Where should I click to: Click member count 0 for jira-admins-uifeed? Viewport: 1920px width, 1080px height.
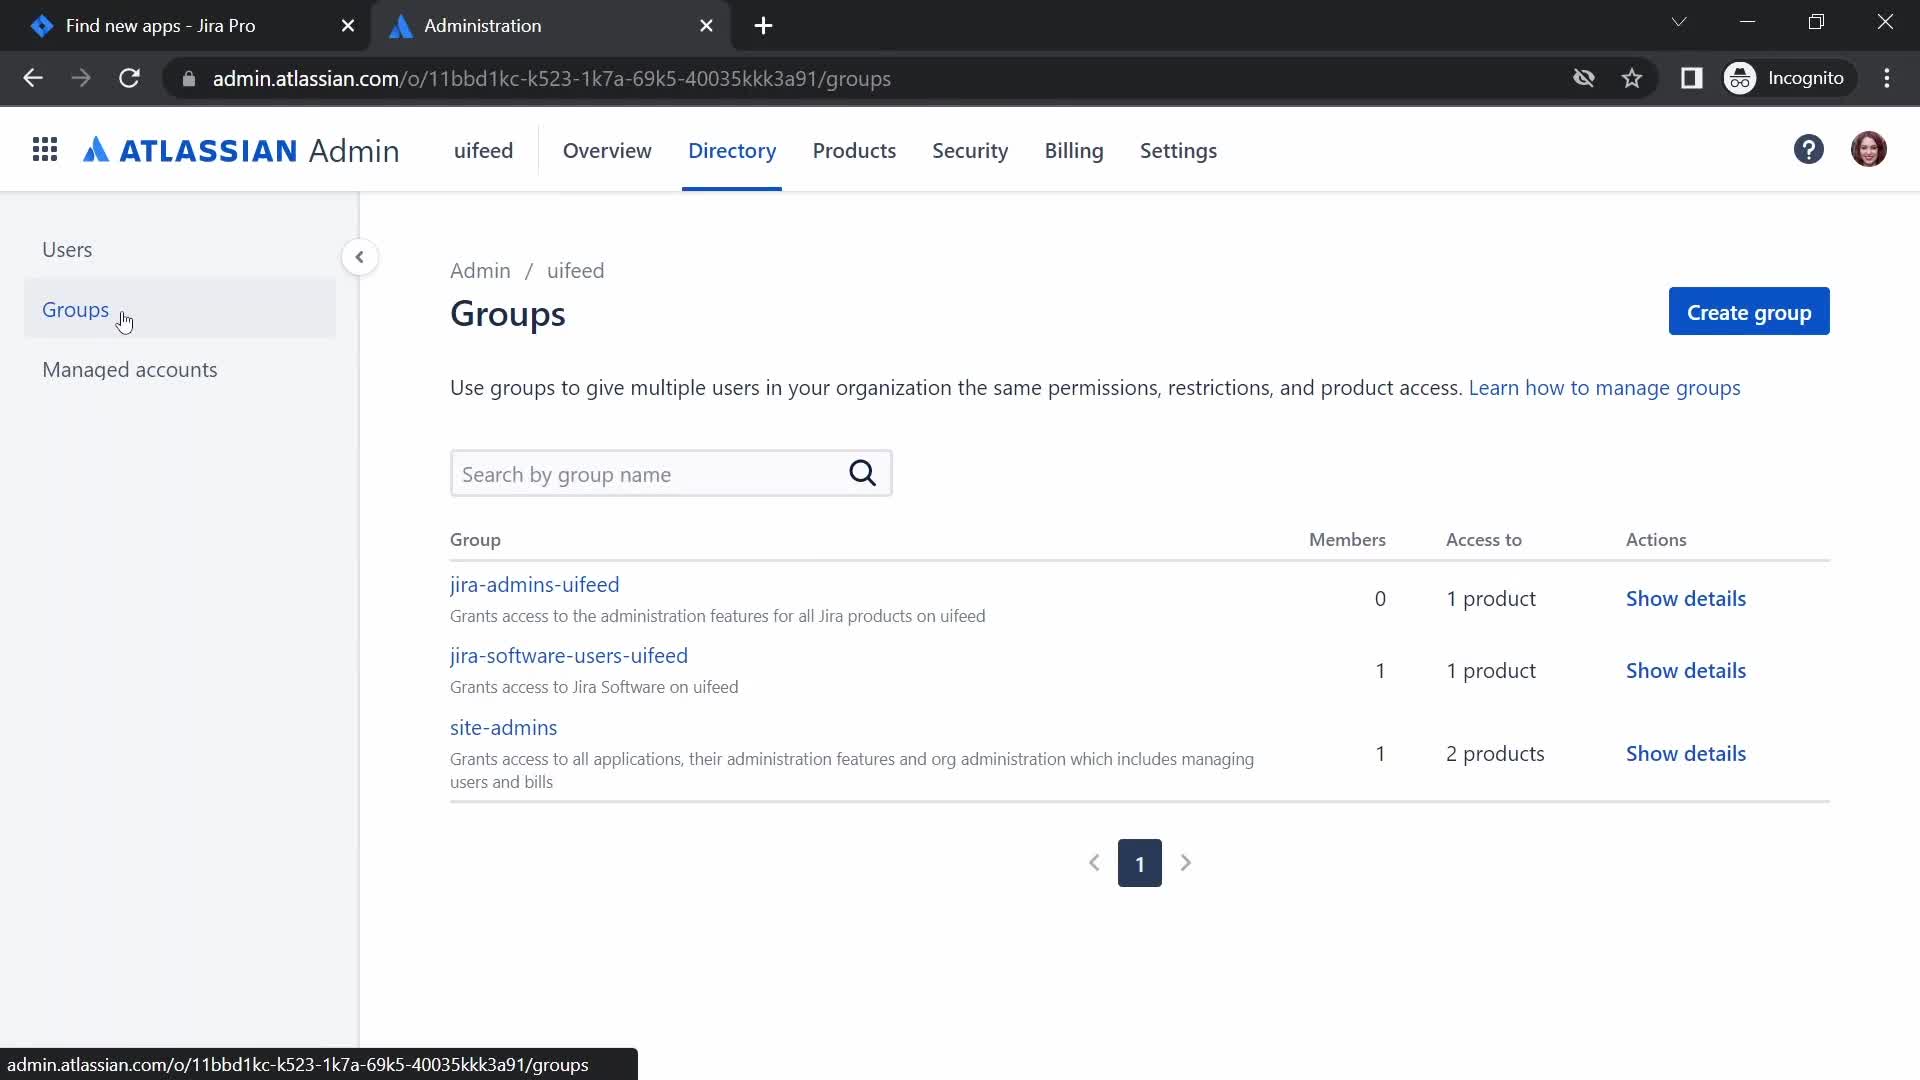point(1380,599)
